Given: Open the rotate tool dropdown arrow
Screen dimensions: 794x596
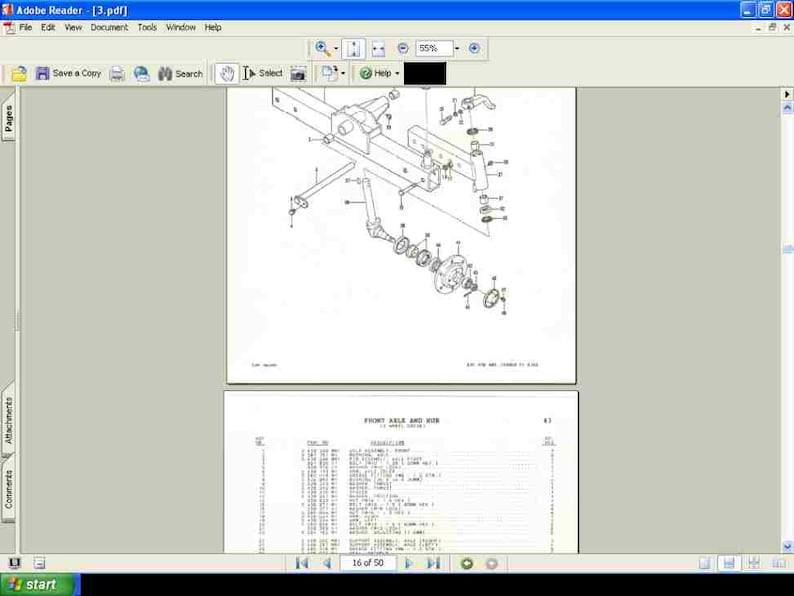Looking at the screenshot, I should click(343, 74).
